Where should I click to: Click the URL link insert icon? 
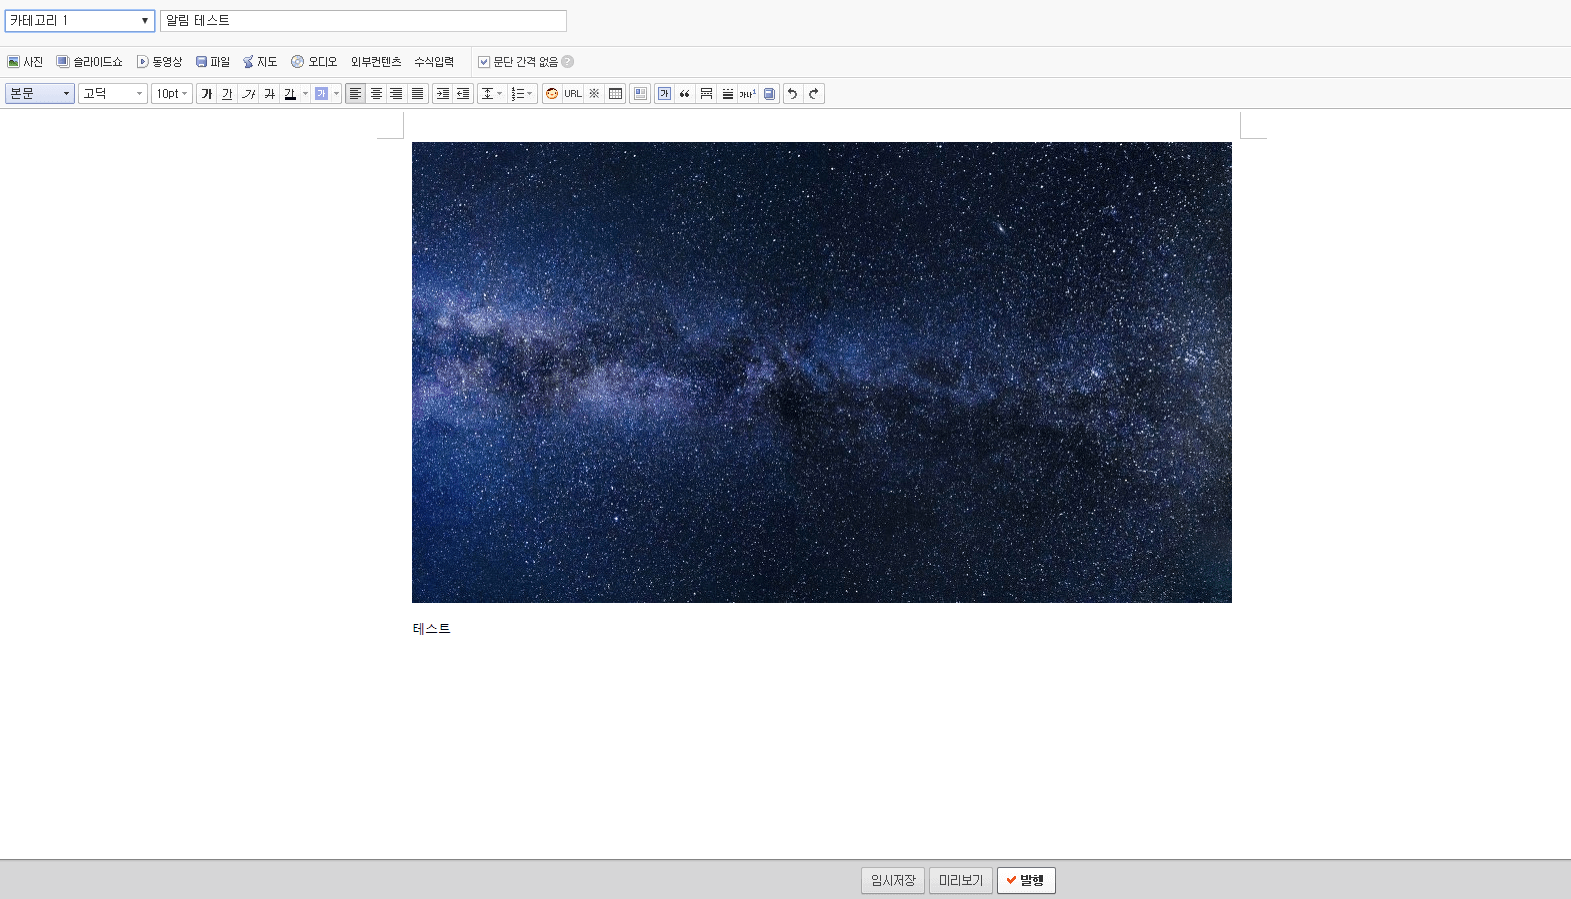click(573, 94)
